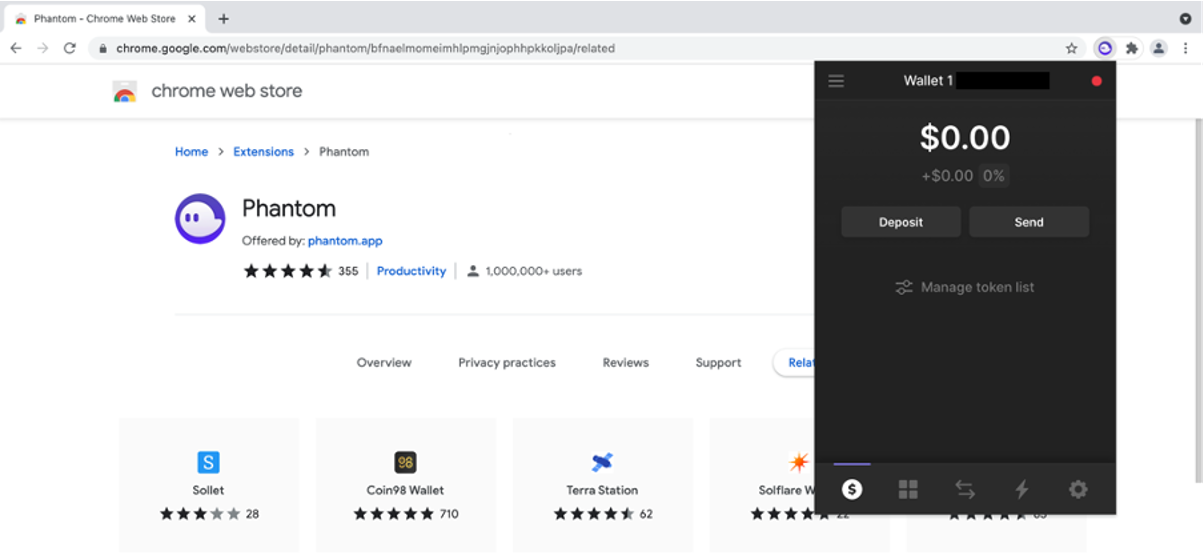The height and width of the screenshot is (560, 1204).
Task: Switch to the Privacy practices tab
Action: pos(506,363)
